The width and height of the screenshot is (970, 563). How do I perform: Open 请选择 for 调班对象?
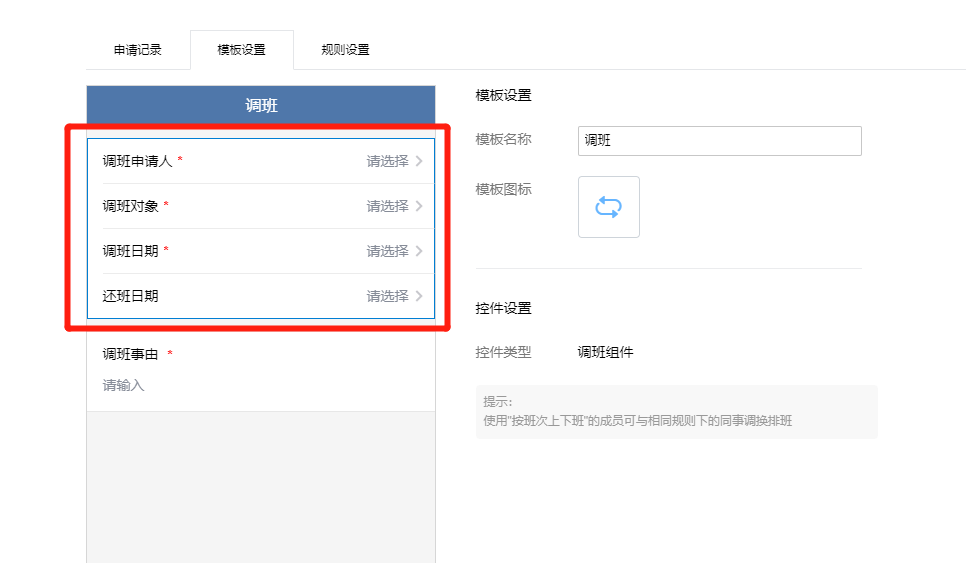pyautogui.click(x=387, y=206)
